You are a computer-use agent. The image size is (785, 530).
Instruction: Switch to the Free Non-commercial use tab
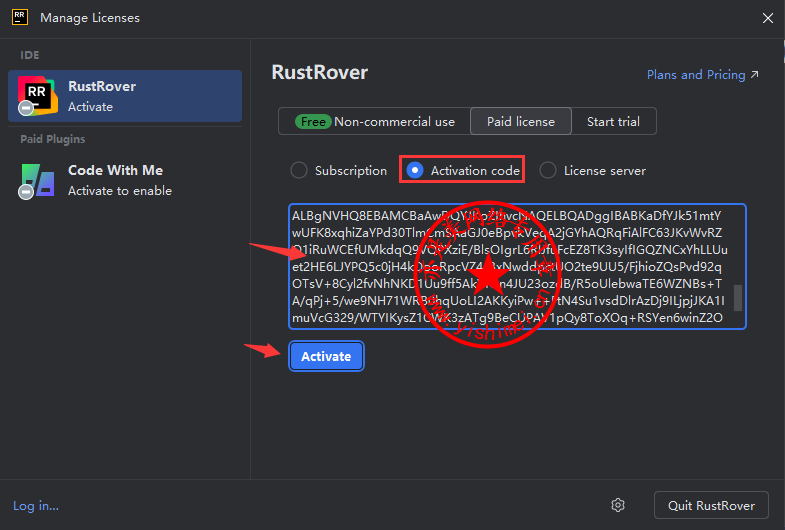[x=374, y=121]
